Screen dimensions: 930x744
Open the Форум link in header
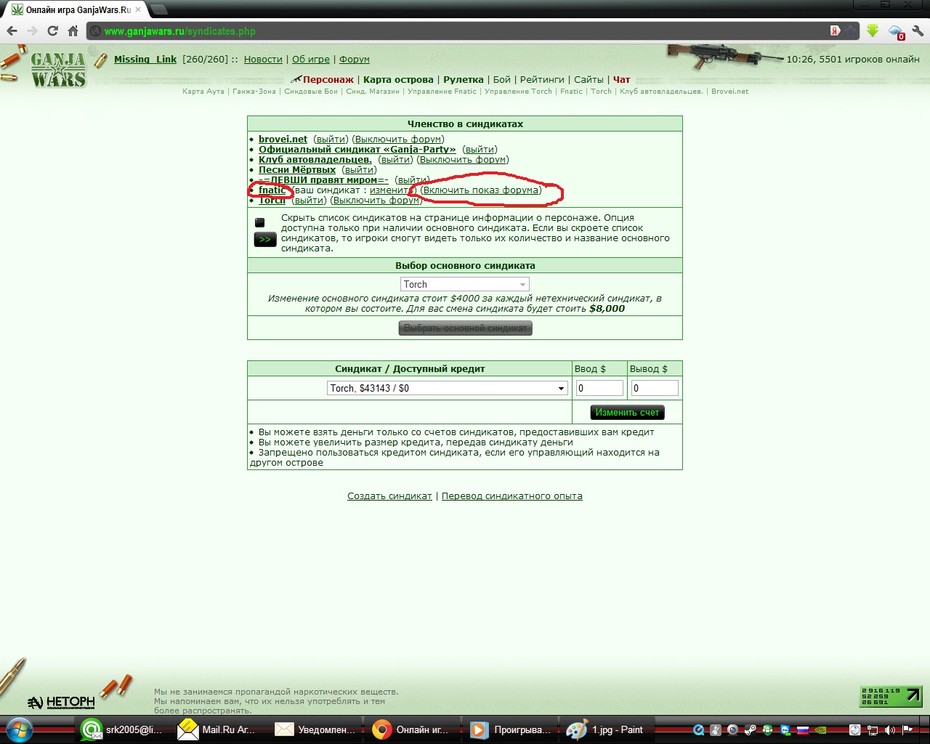(x=354, y=59)
